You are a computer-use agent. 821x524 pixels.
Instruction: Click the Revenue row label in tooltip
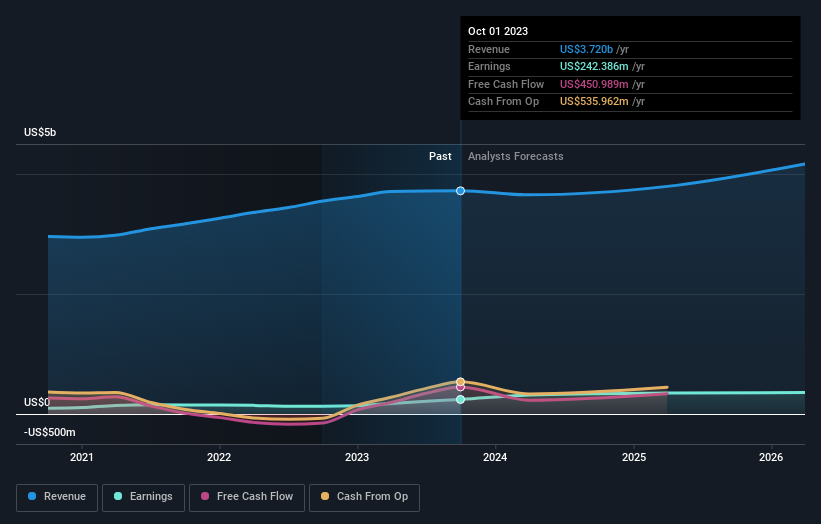click(x=489, y=49)
